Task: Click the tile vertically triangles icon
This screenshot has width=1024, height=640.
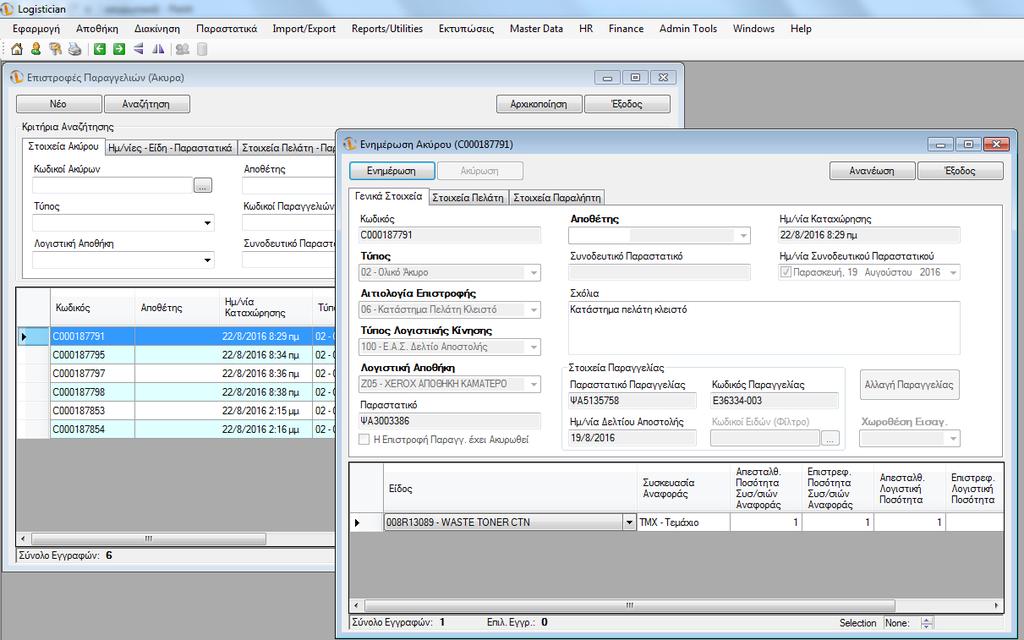Action: pos(158,49)
